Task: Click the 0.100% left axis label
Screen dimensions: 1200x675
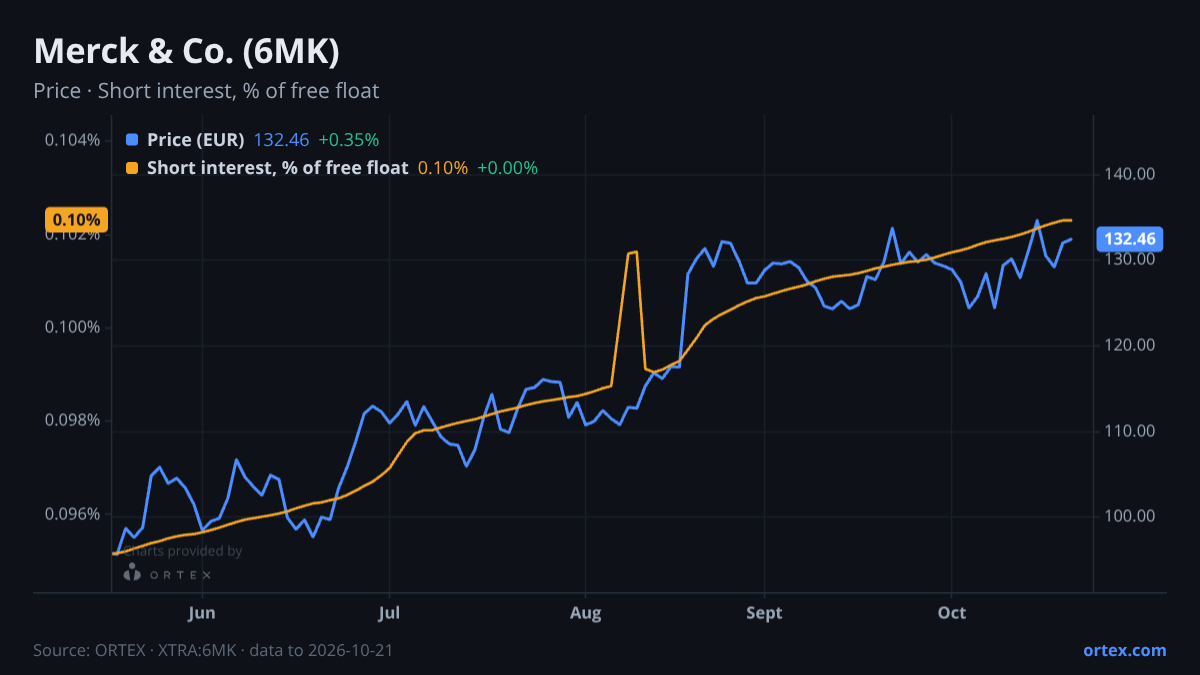Action: click(72, 327)
